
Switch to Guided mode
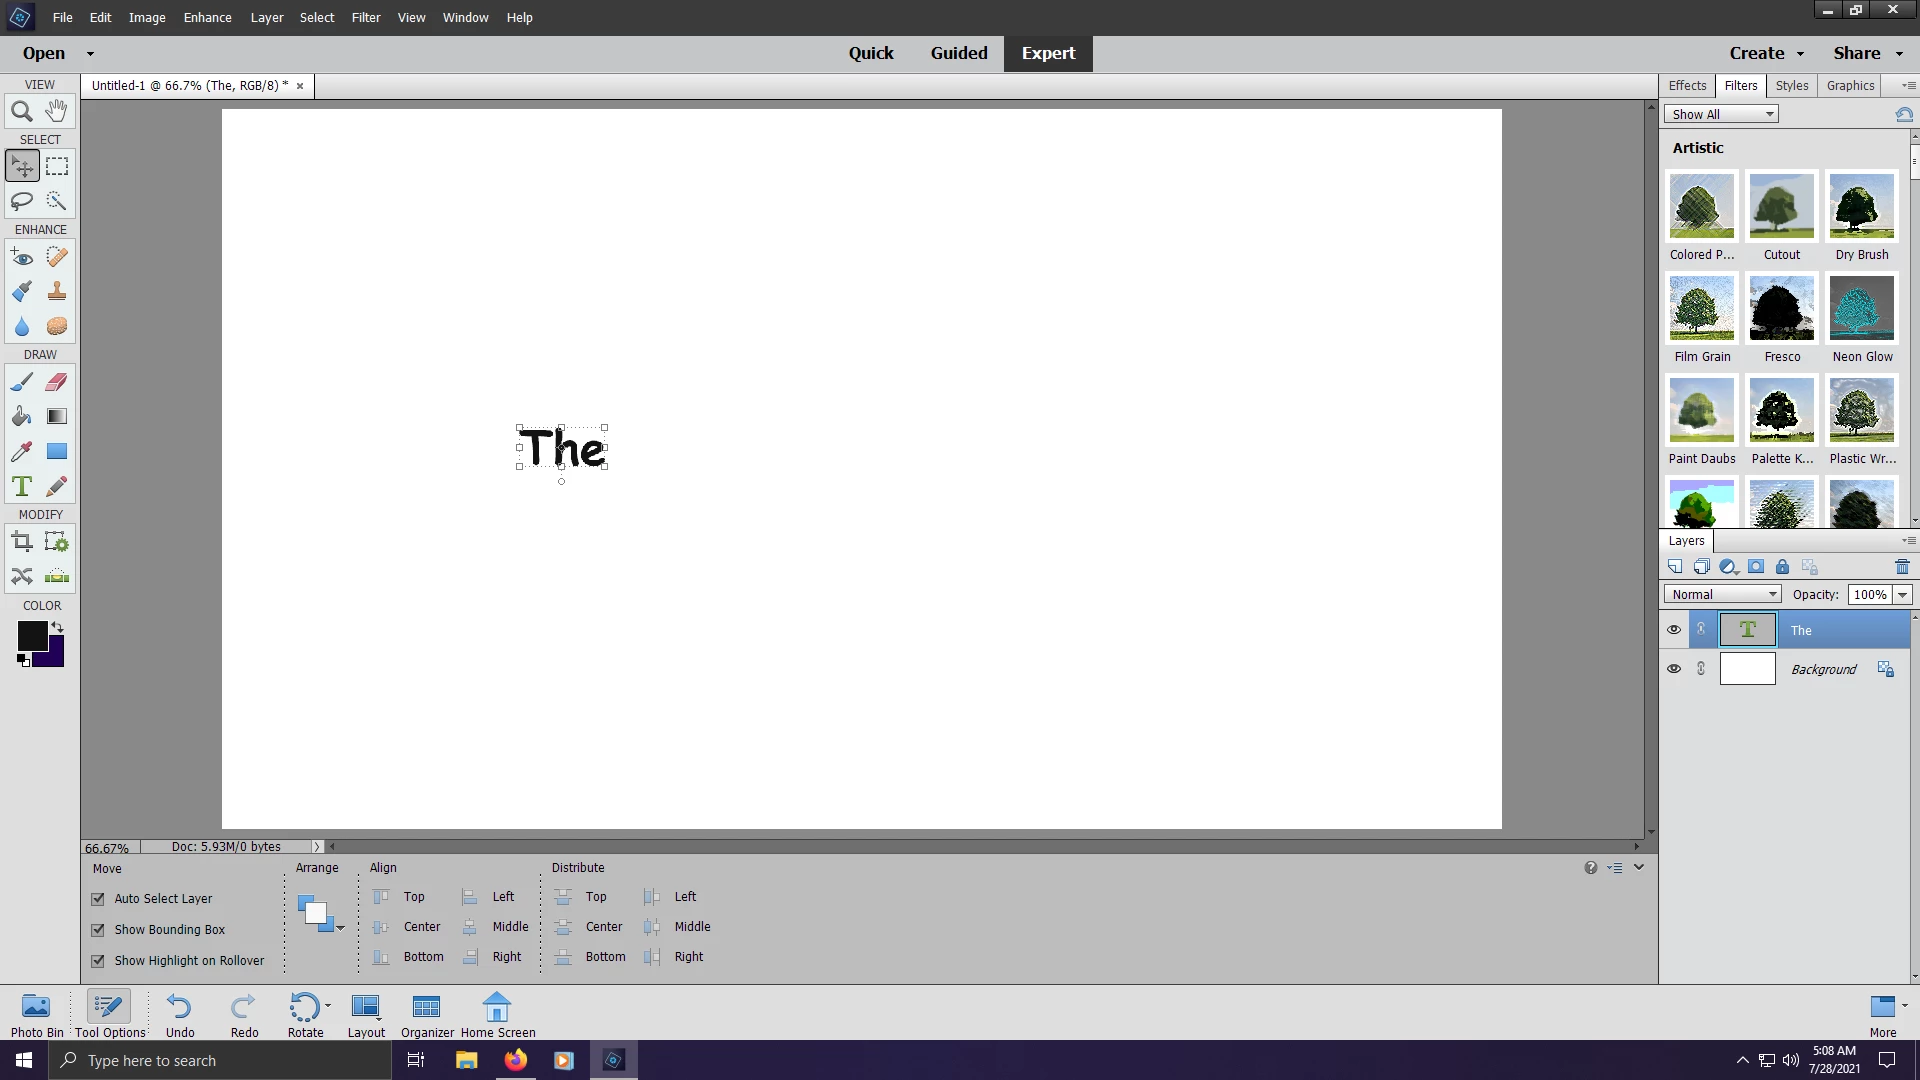point(958,53)
